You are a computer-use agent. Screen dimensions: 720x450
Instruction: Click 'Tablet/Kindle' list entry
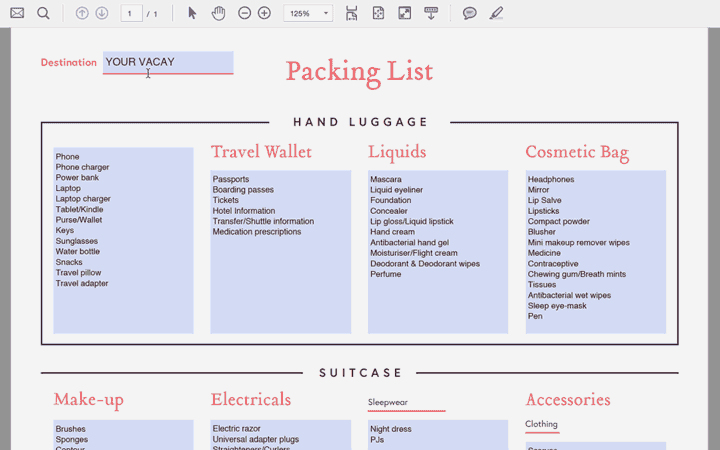tap(79, 209)
